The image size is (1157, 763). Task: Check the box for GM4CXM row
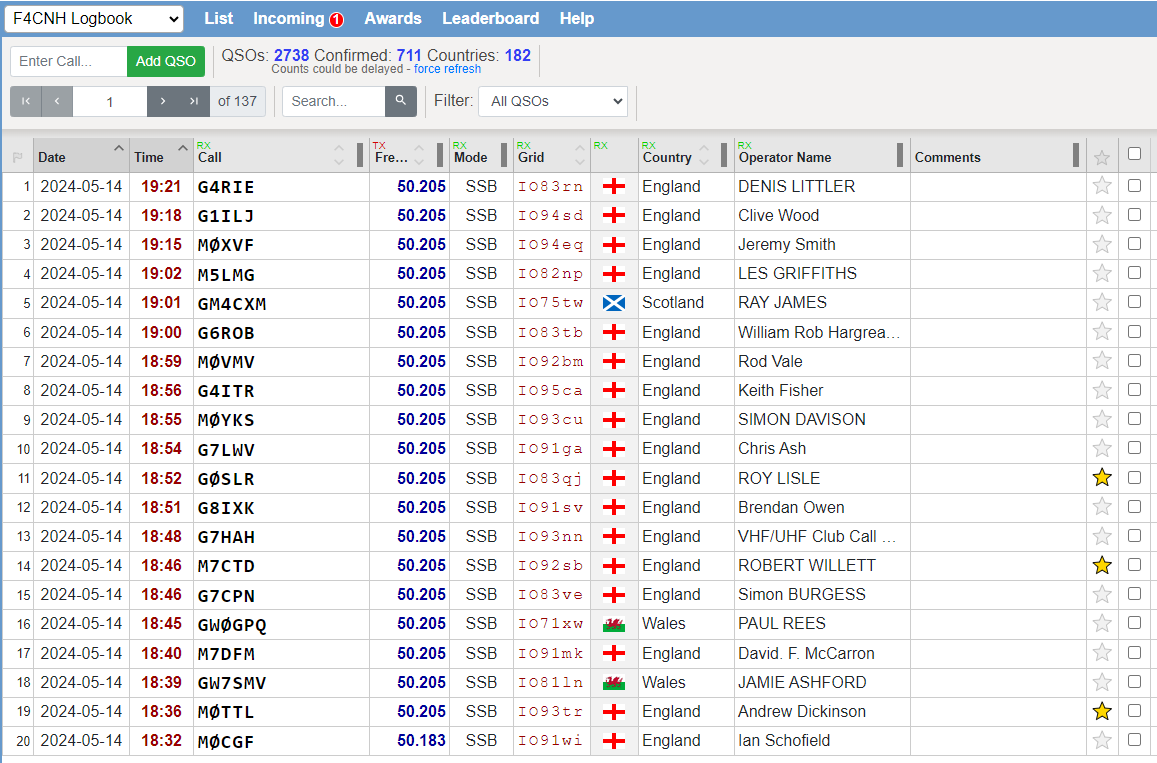click(x=1134, y=302)
